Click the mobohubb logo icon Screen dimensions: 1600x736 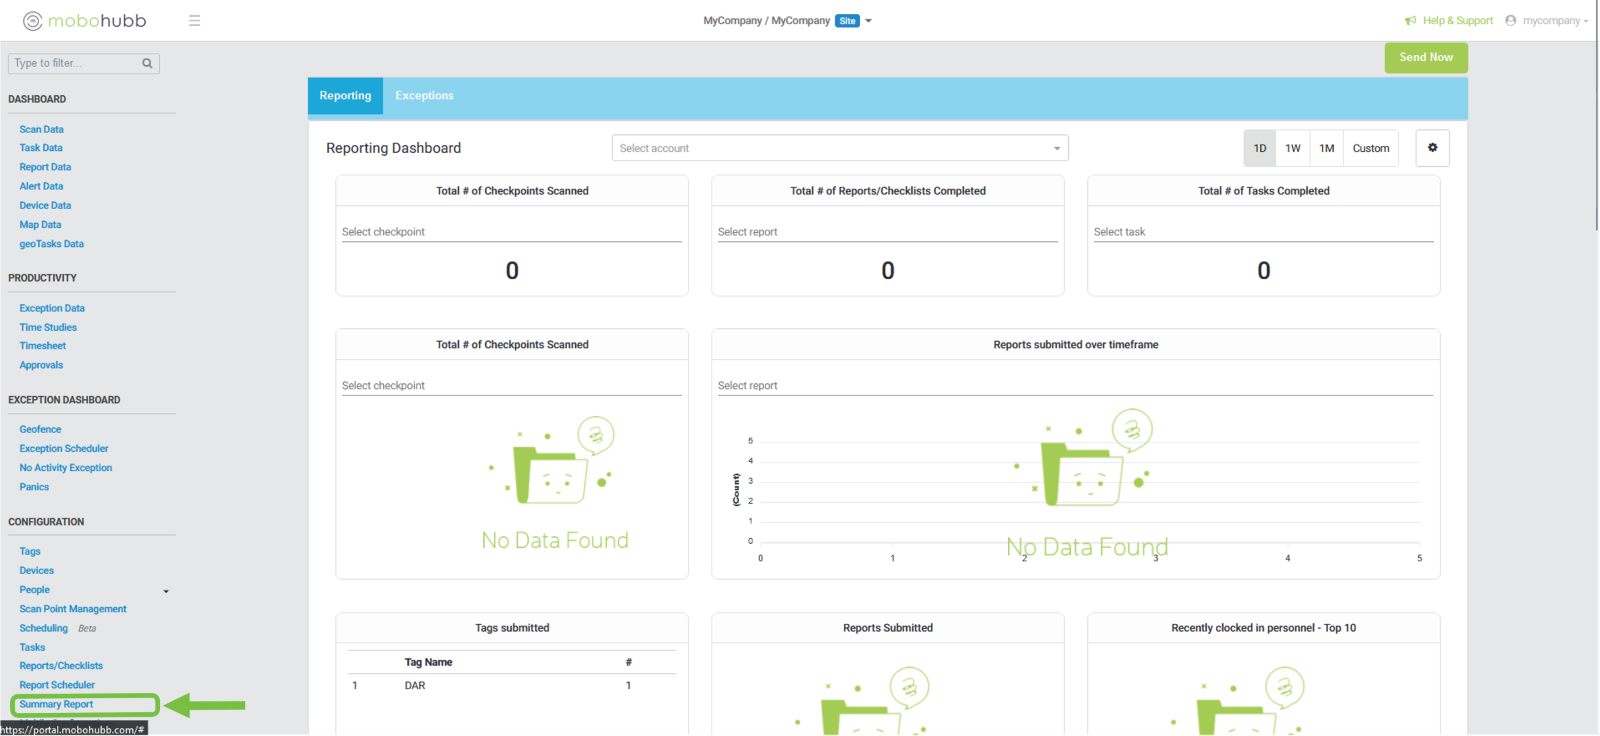pyautogui.click(x=33, y=21)
